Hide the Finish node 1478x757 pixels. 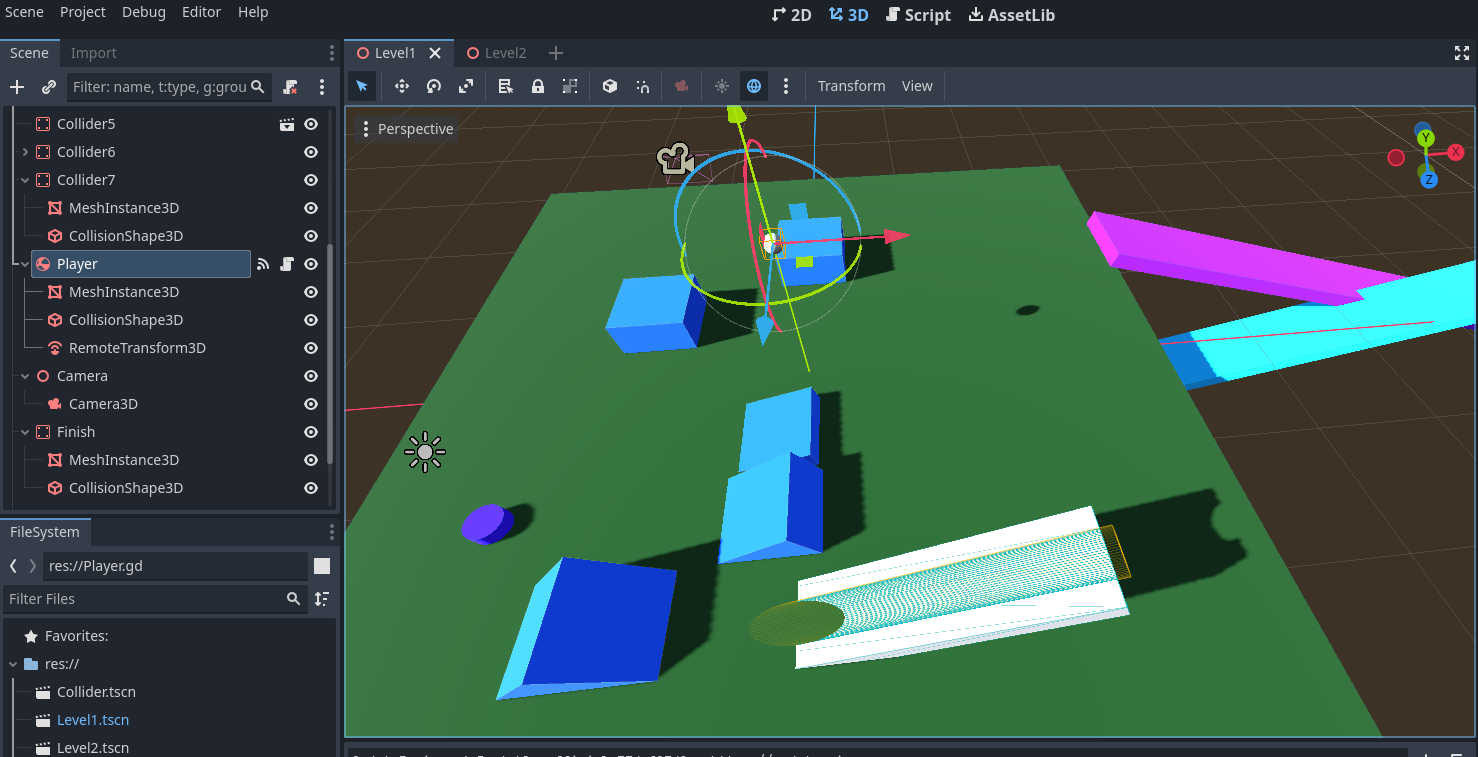click(311, 432)
